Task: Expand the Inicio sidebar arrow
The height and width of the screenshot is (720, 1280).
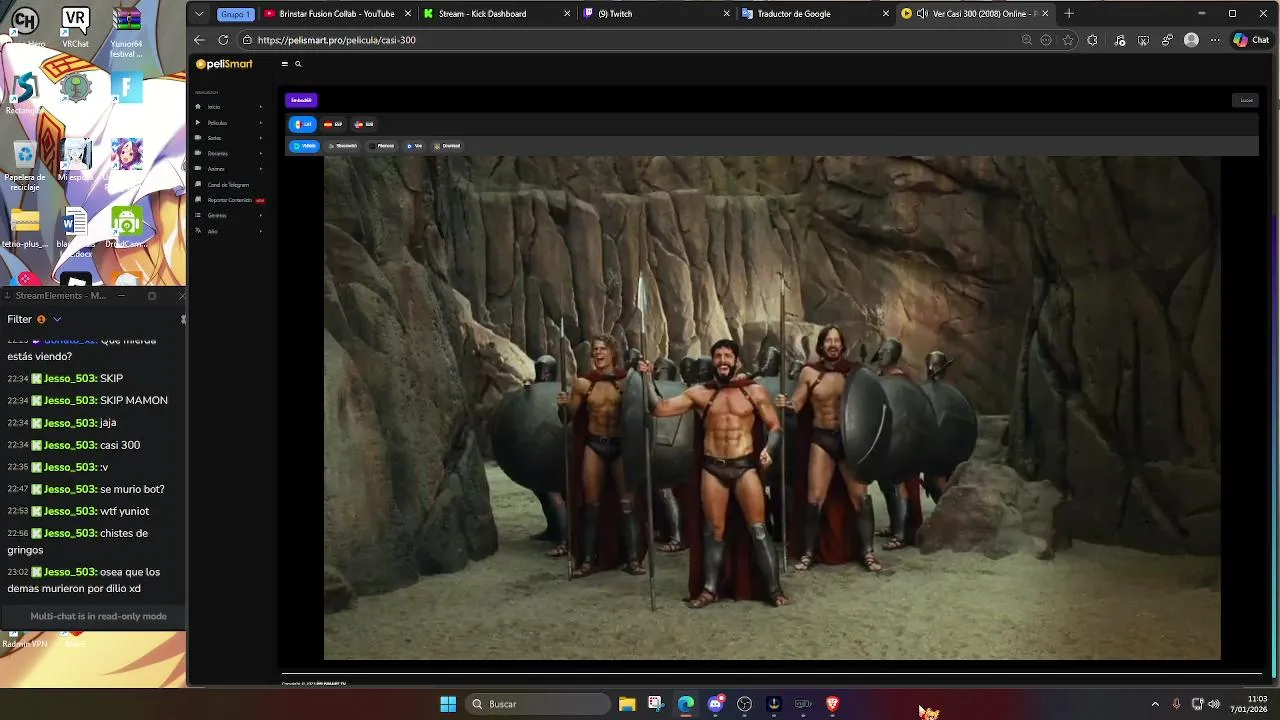Action: (x=261, y=107)
